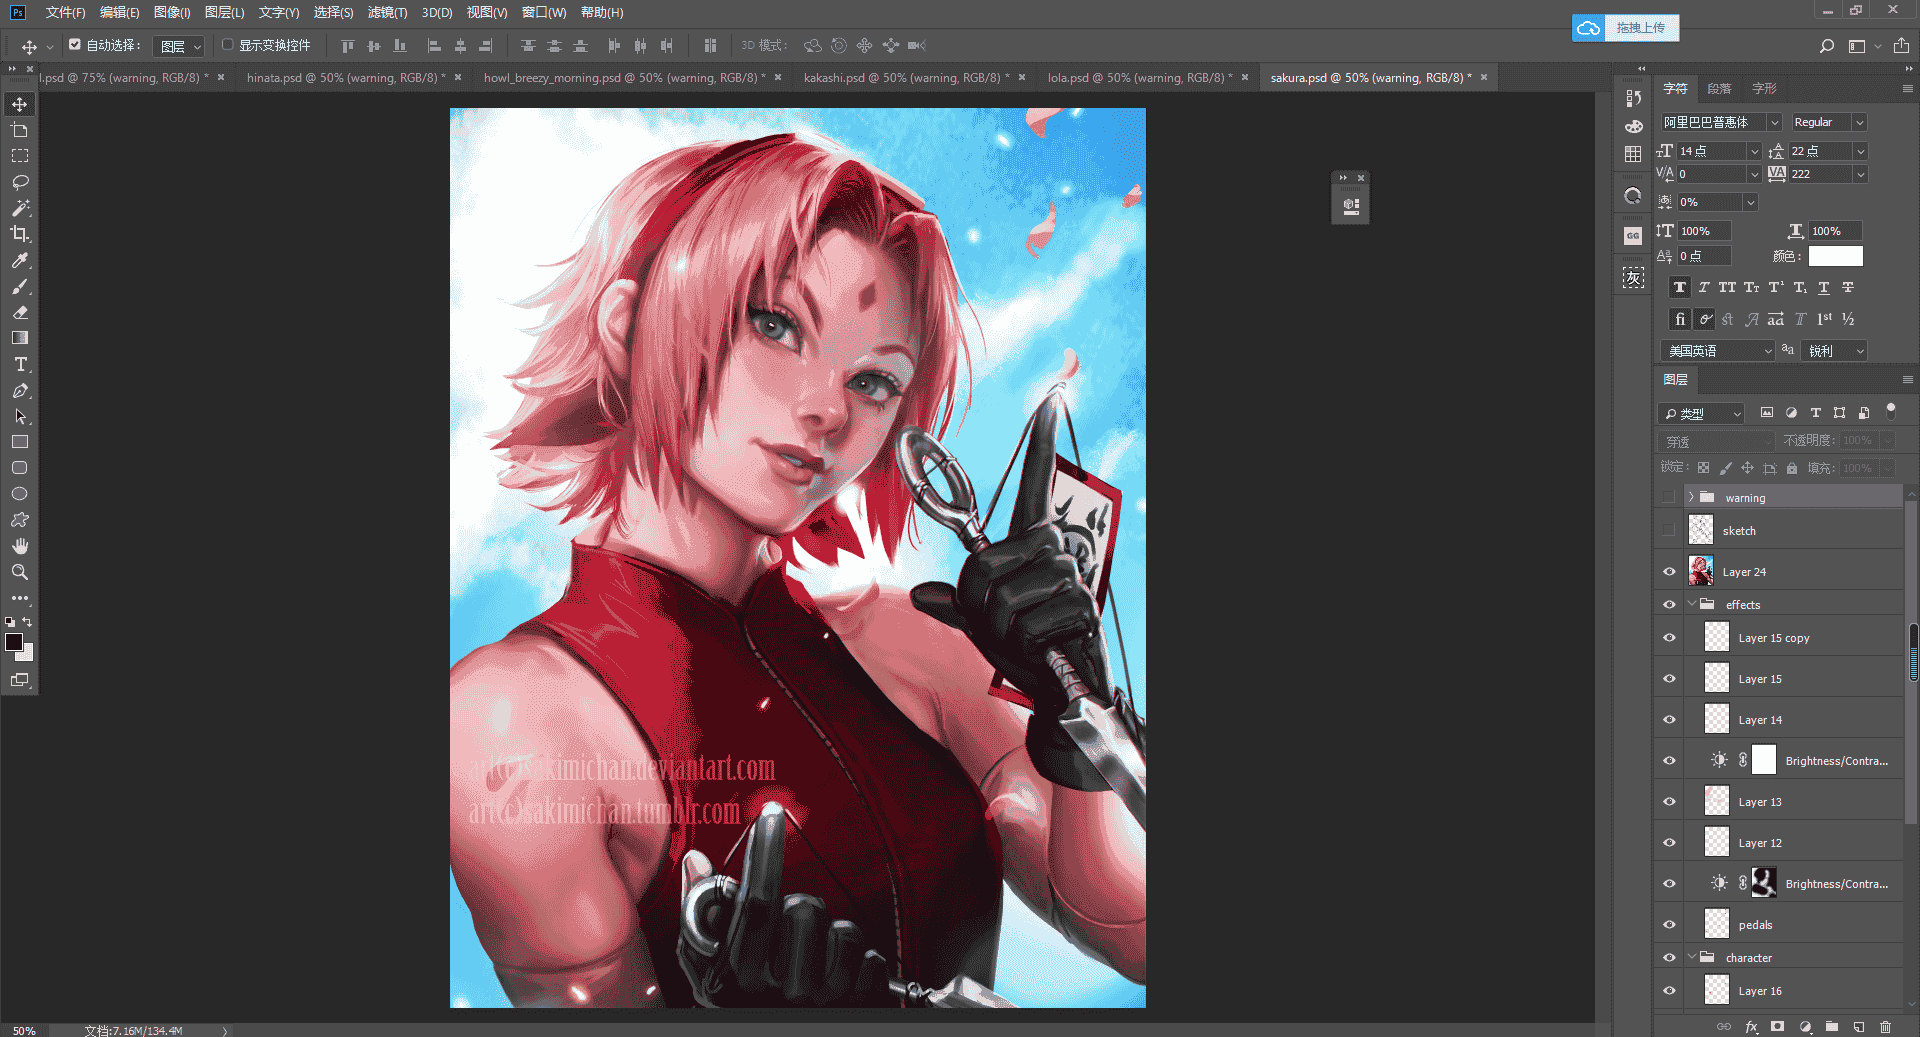Select the Eyedropper tool
The image size is (1920, 1037).
coord(20,260)
